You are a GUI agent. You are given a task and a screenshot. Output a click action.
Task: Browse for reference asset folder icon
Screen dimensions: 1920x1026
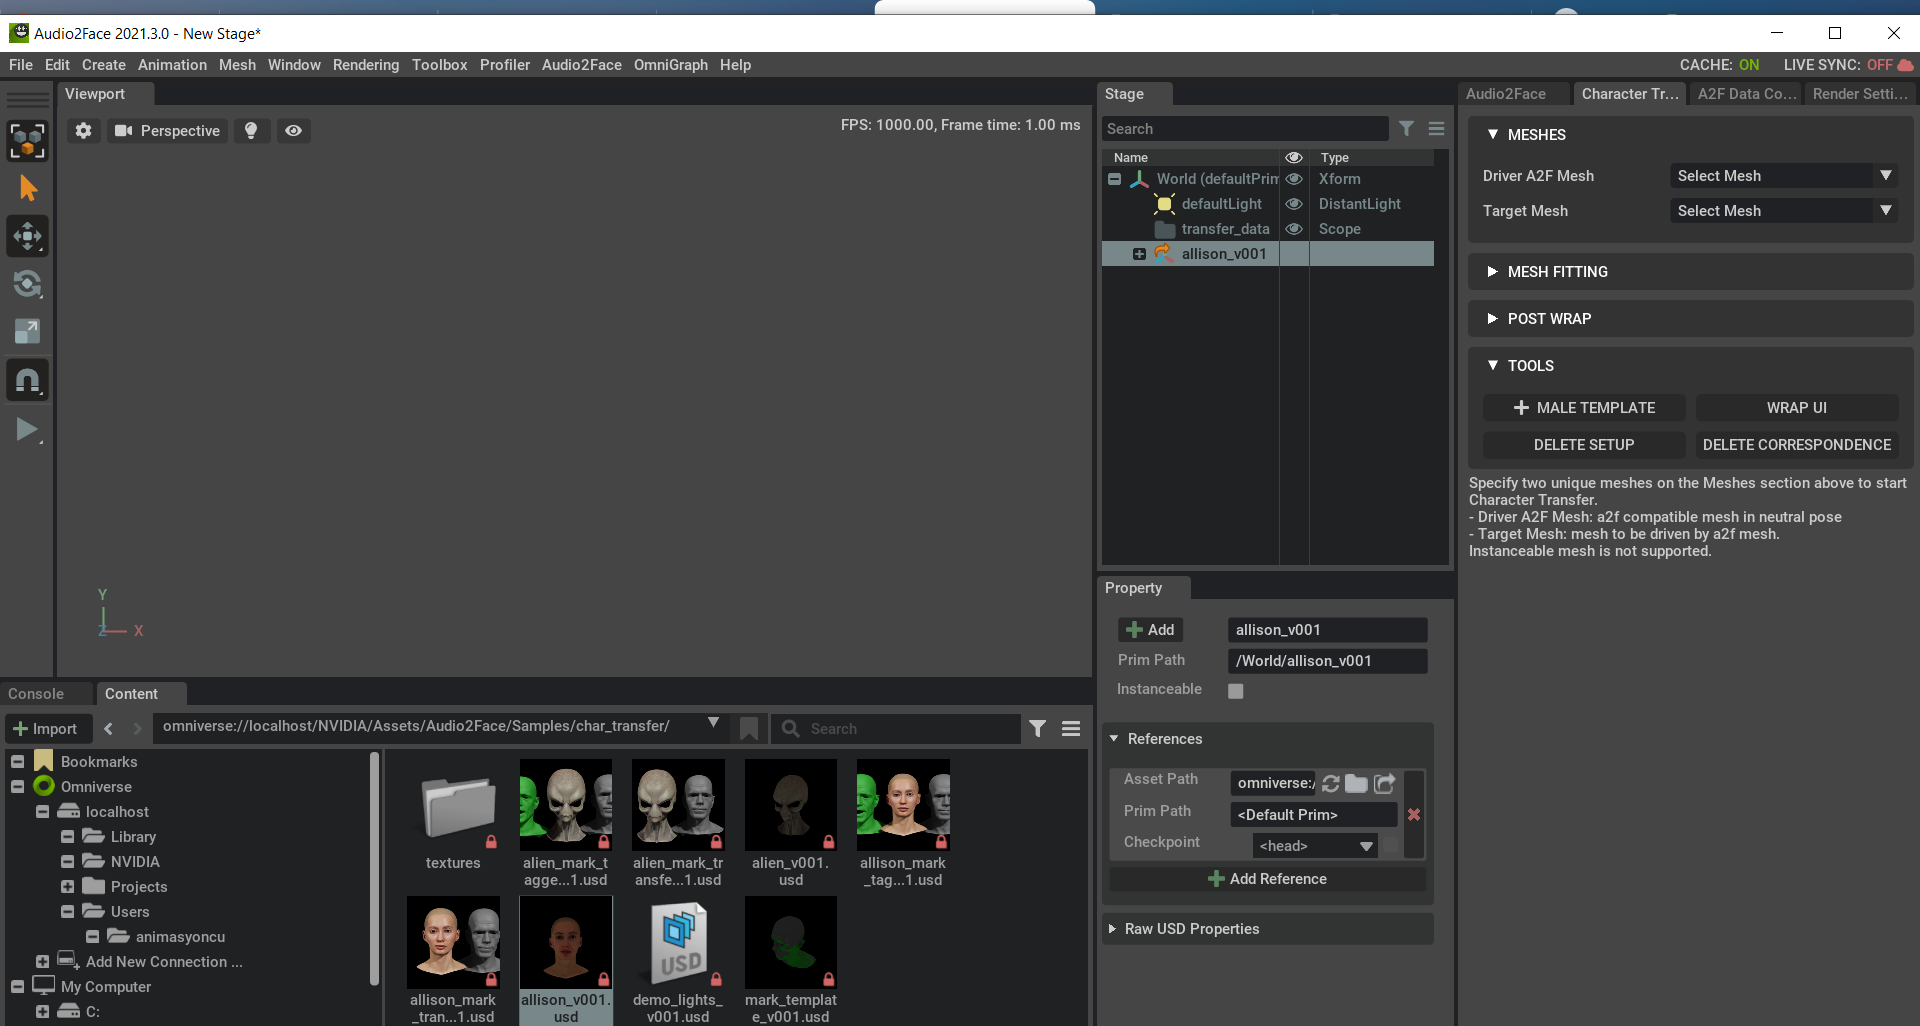click(x=1357, y=783)
